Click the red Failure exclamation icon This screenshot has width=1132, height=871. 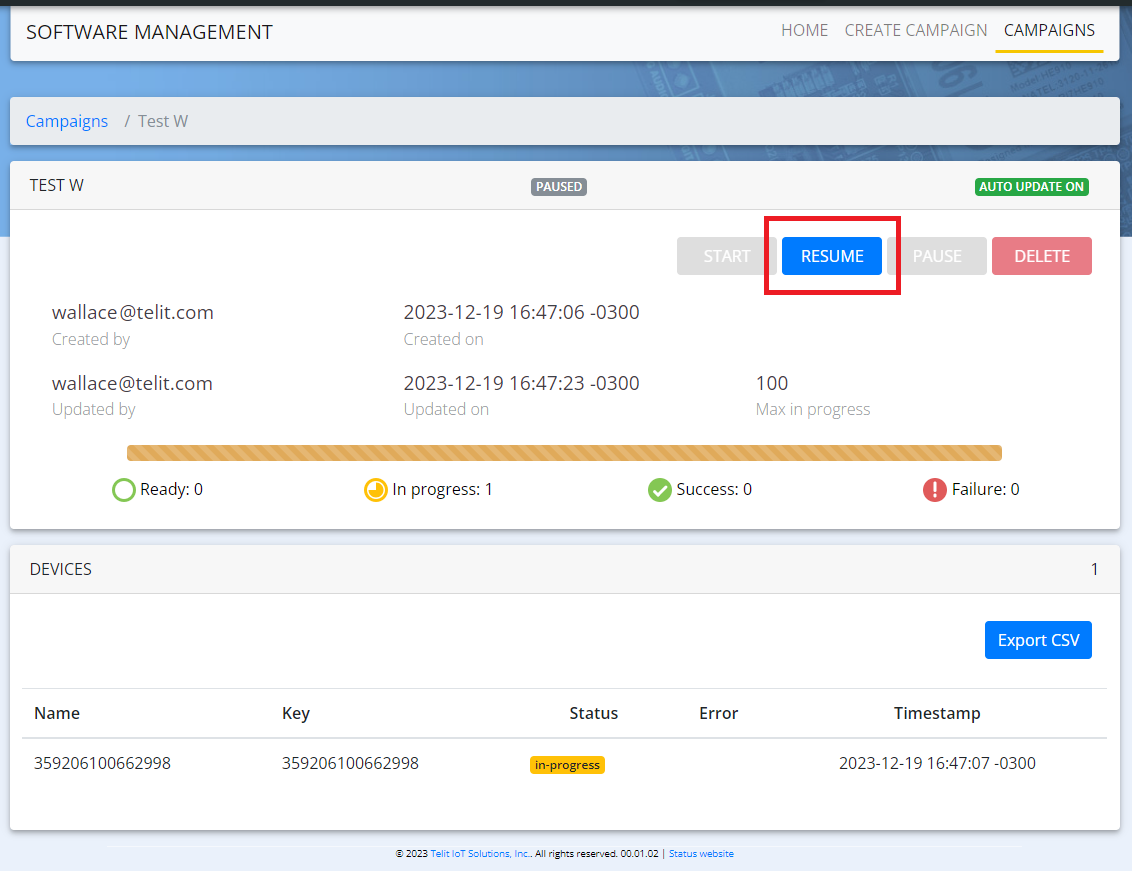[934, 490]
